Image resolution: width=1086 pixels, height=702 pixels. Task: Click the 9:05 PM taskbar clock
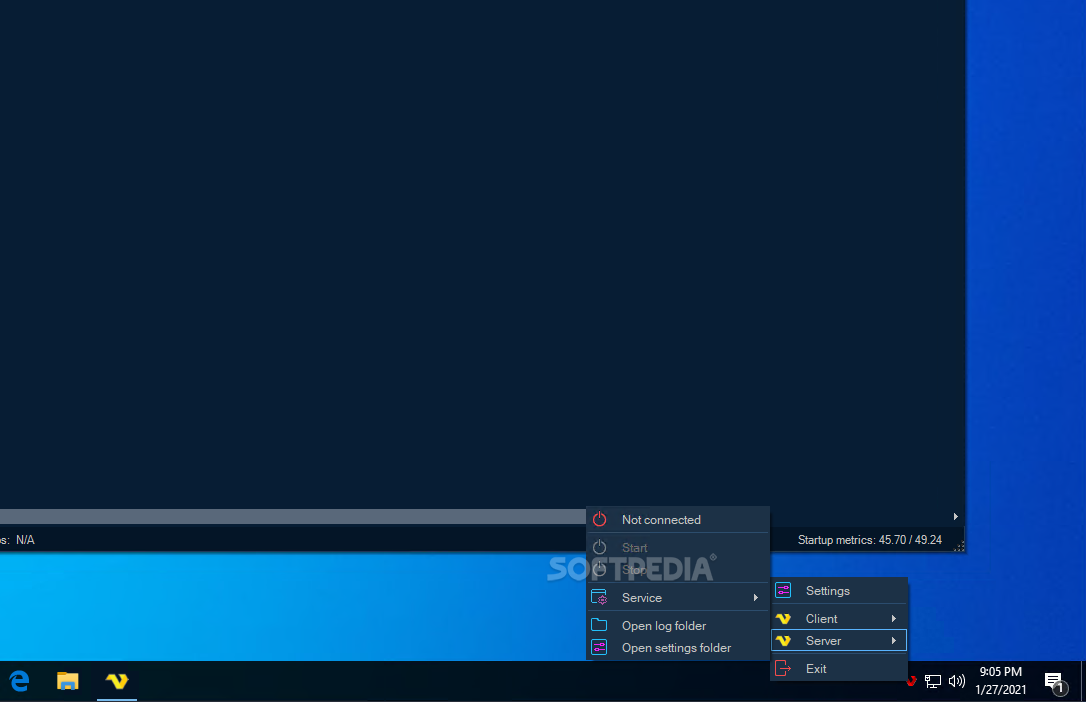[x=1000, y=672]
